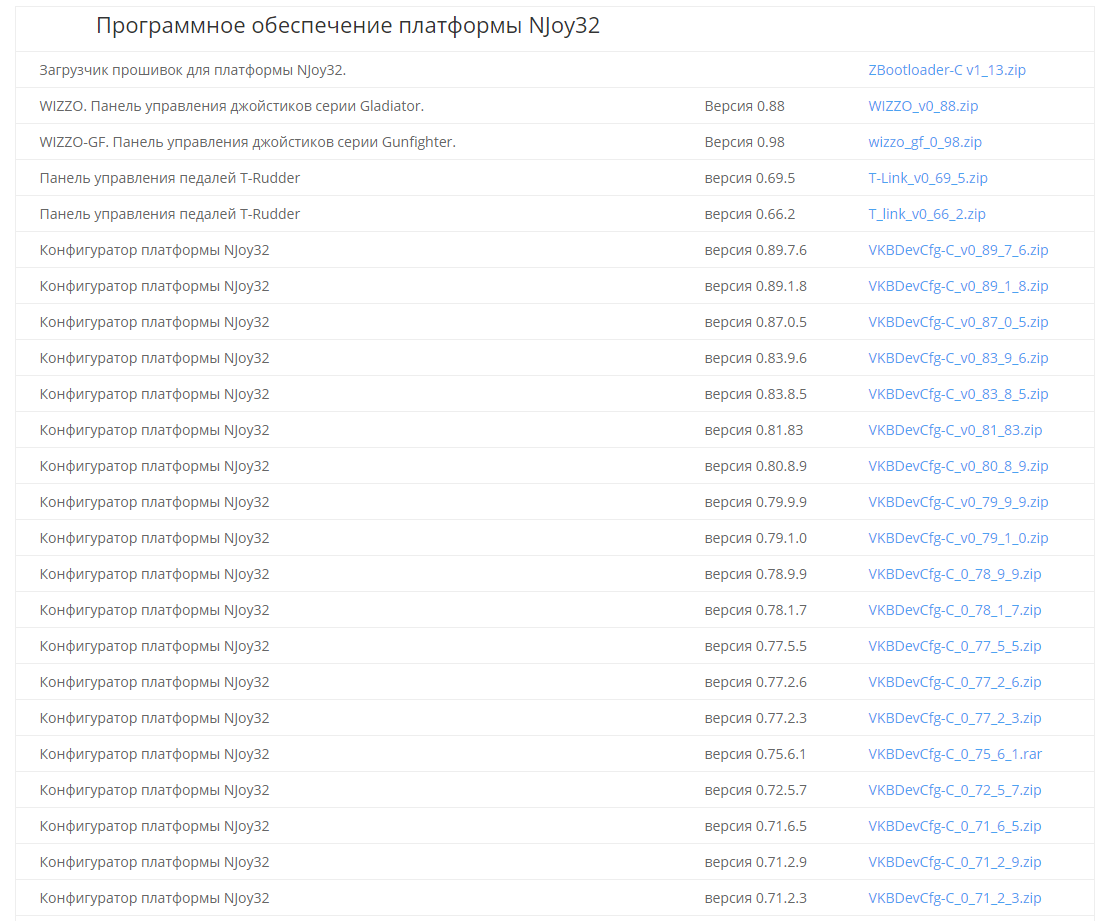Download VKBDevCfg-C_0_77_2_6.zip

click(x=954, y=682)
